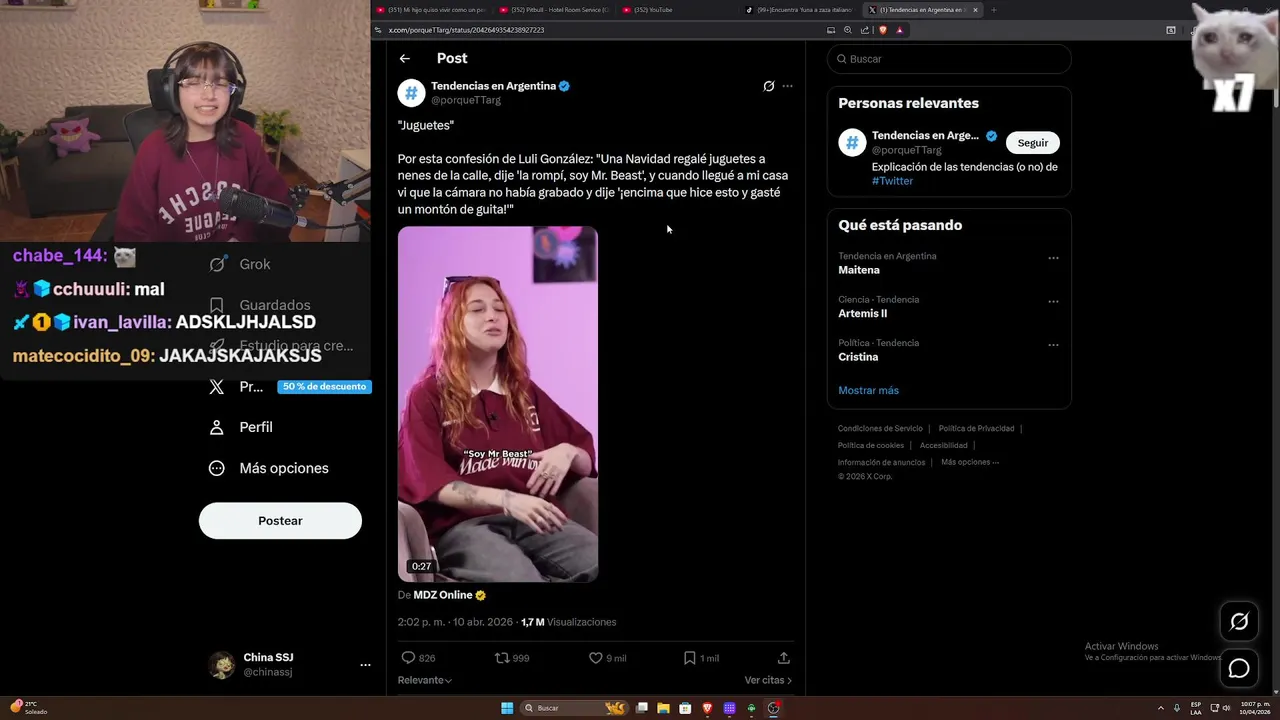This screenshot has height=720, width=1280.
Task: Open Condiciones de Servicio footer link
Action: 880,429
